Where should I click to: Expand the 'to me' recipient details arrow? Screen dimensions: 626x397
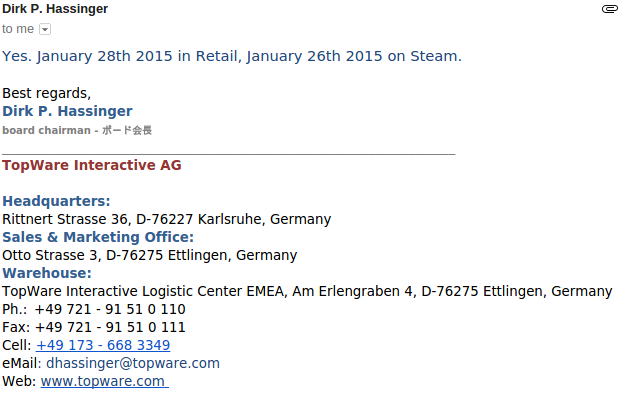click(x=45, y=29)
